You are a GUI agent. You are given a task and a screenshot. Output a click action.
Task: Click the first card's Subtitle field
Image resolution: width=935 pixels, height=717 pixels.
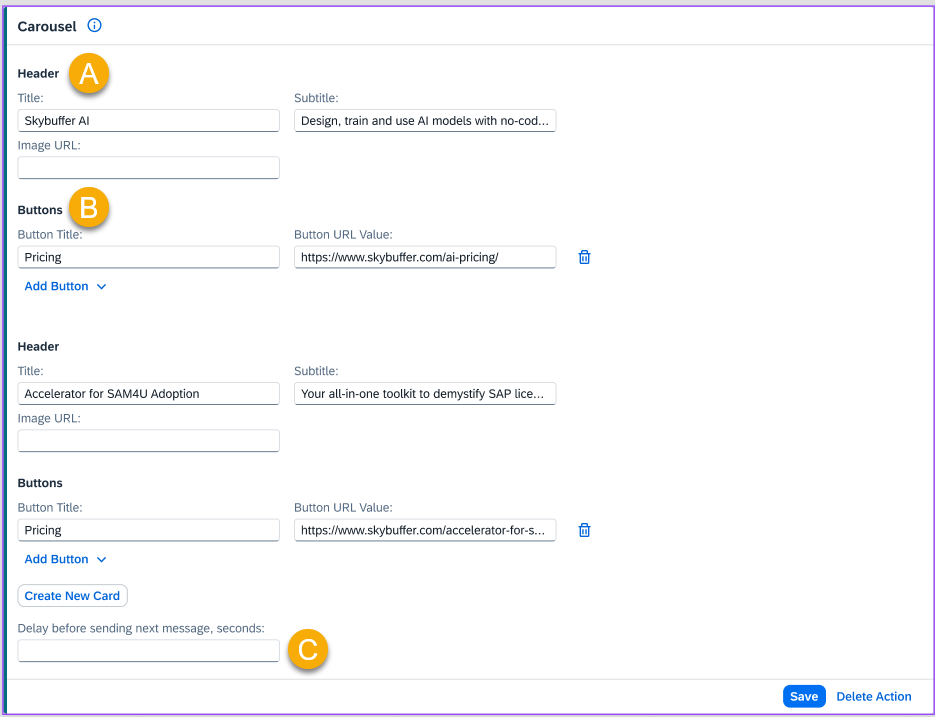425,121
